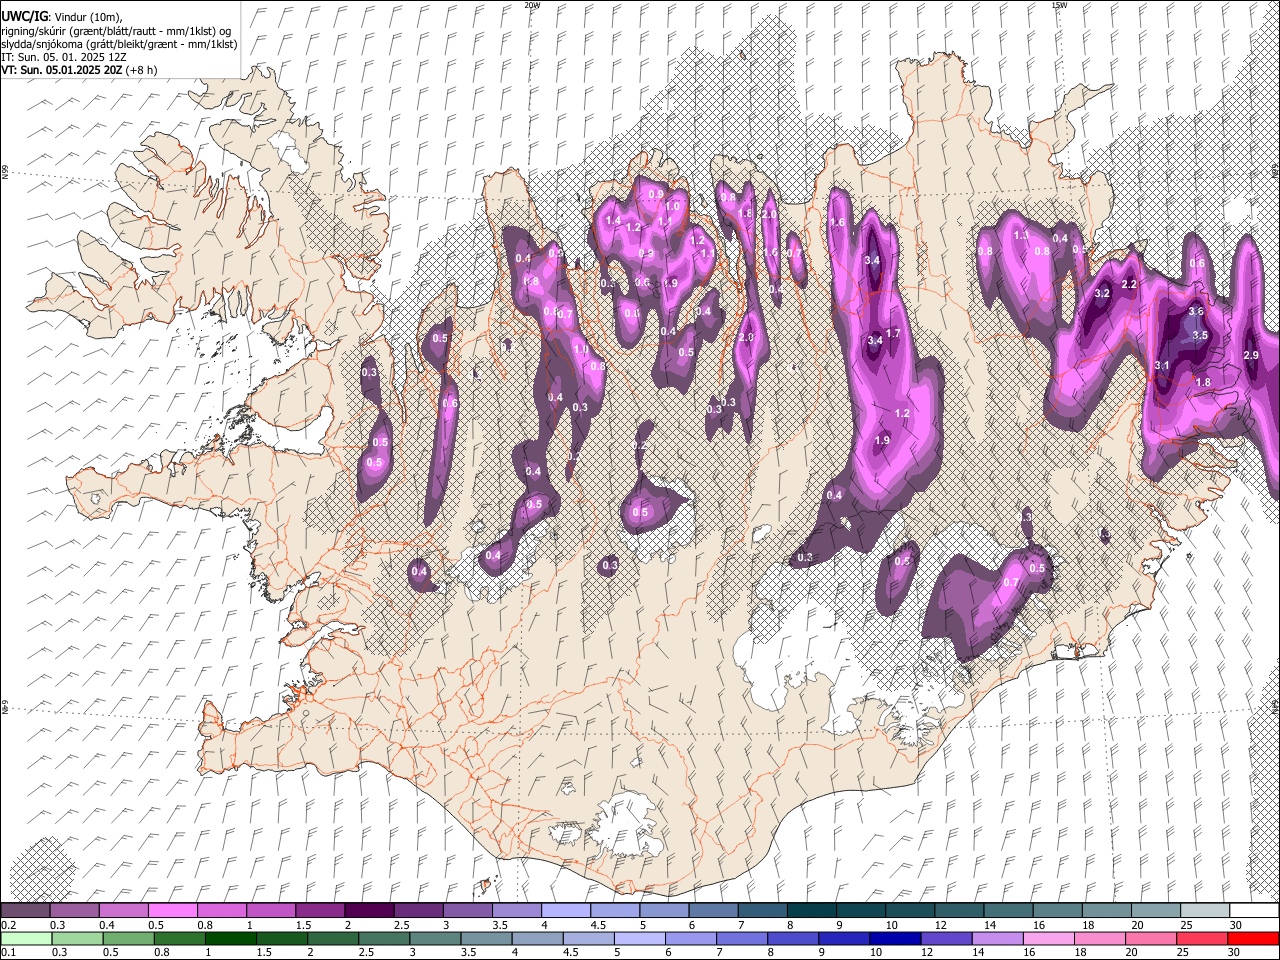Click the 'VT: Sun. 05.01.2025 20Z (+8 h)' line

coord(79,70)
